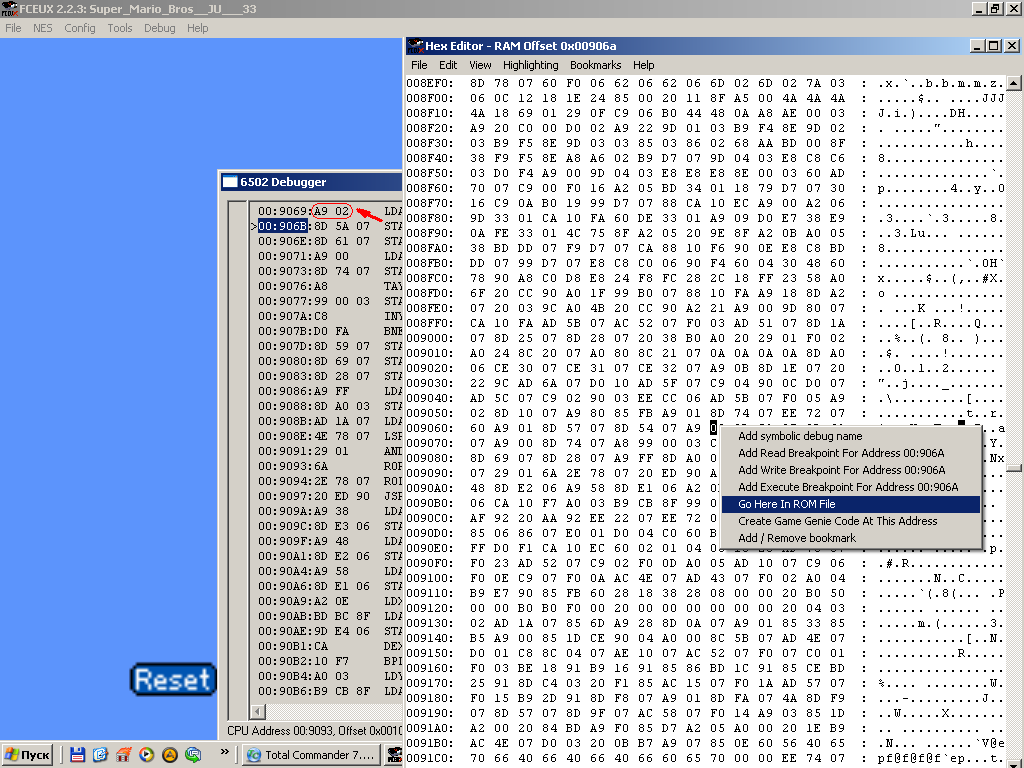
Task: Click the FCEUX main window title icon
Action: 9,8
